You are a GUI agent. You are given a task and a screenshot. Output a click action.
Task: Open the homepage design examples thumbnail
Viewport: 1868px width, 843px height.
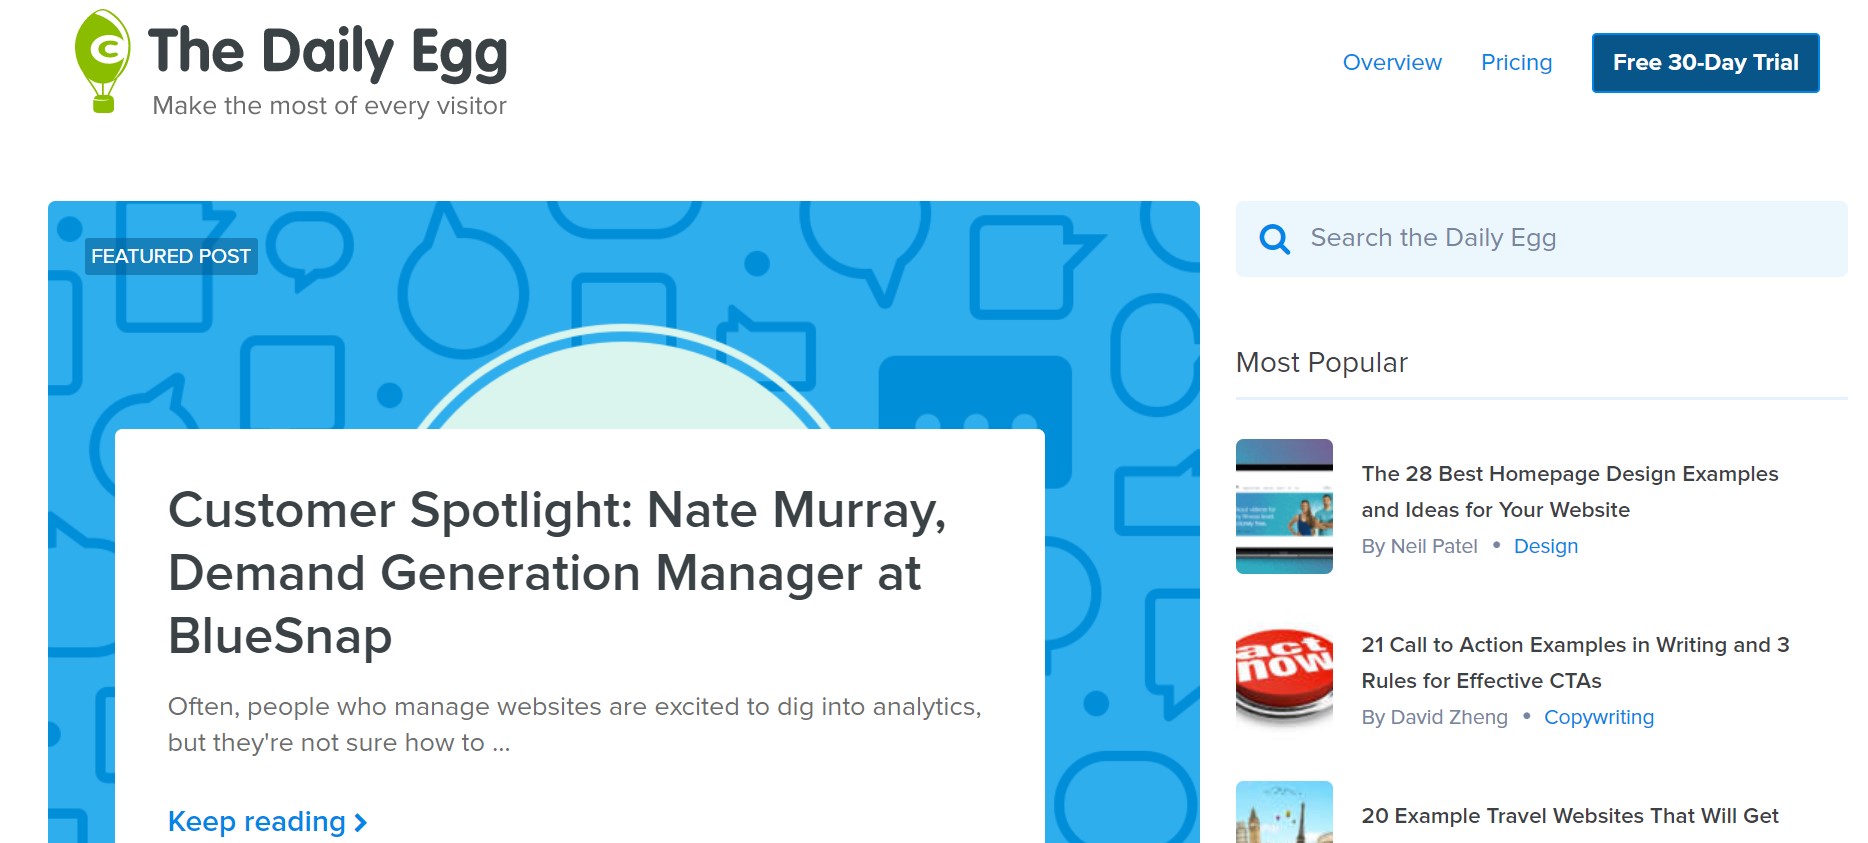click(1284, 506)
